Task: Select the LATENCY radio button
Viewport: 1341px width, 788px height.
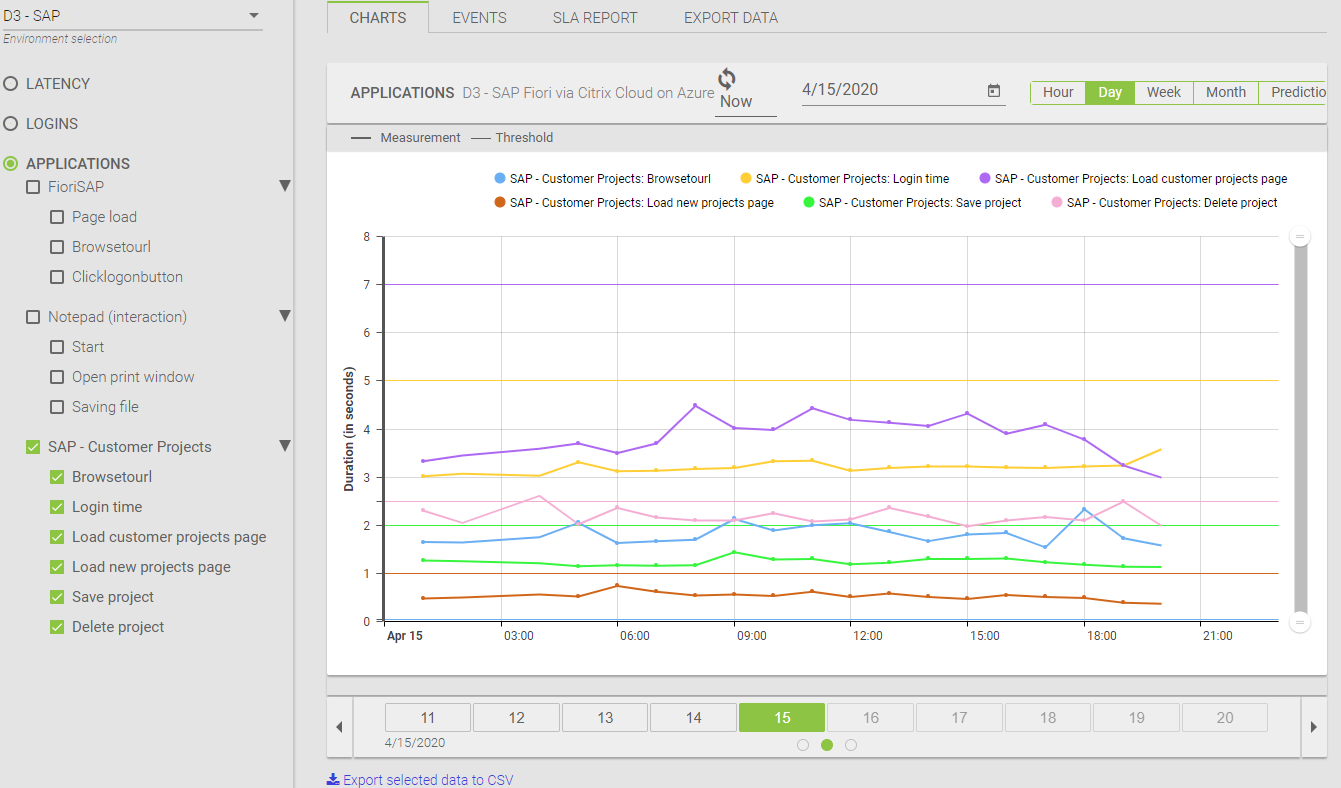Action: point(11,84)
